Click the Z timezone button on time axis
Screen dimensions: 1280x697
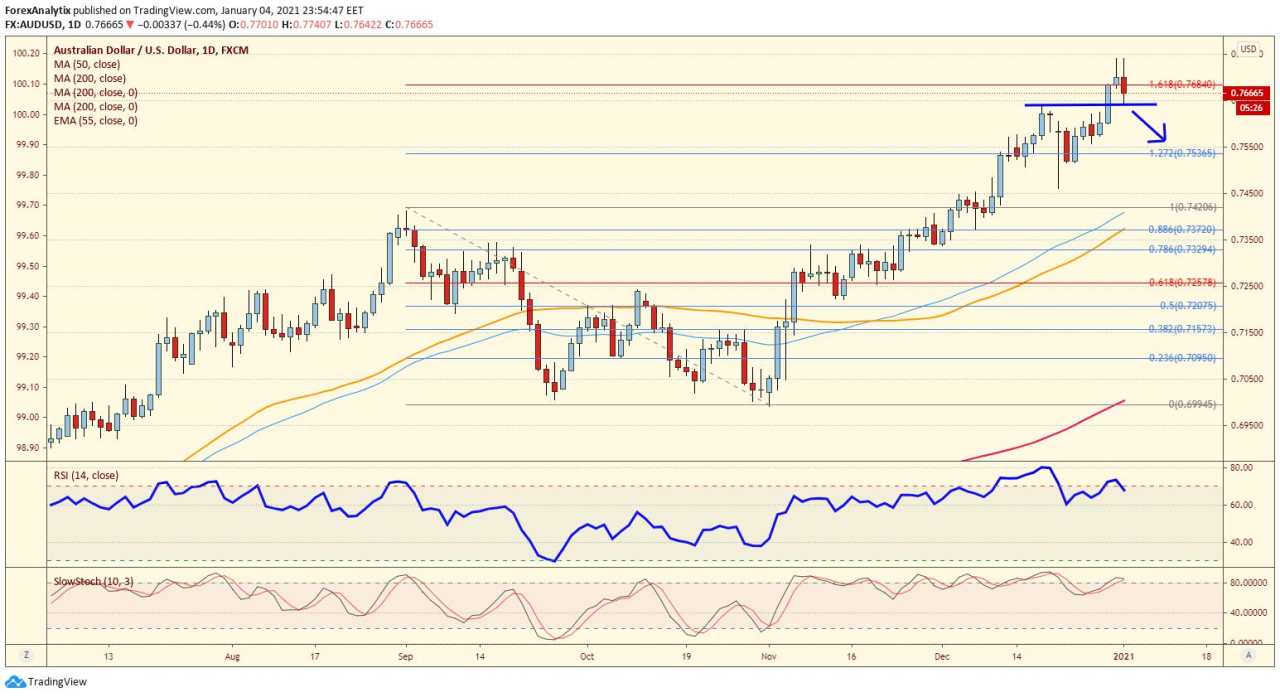click(x=24, y=654)
